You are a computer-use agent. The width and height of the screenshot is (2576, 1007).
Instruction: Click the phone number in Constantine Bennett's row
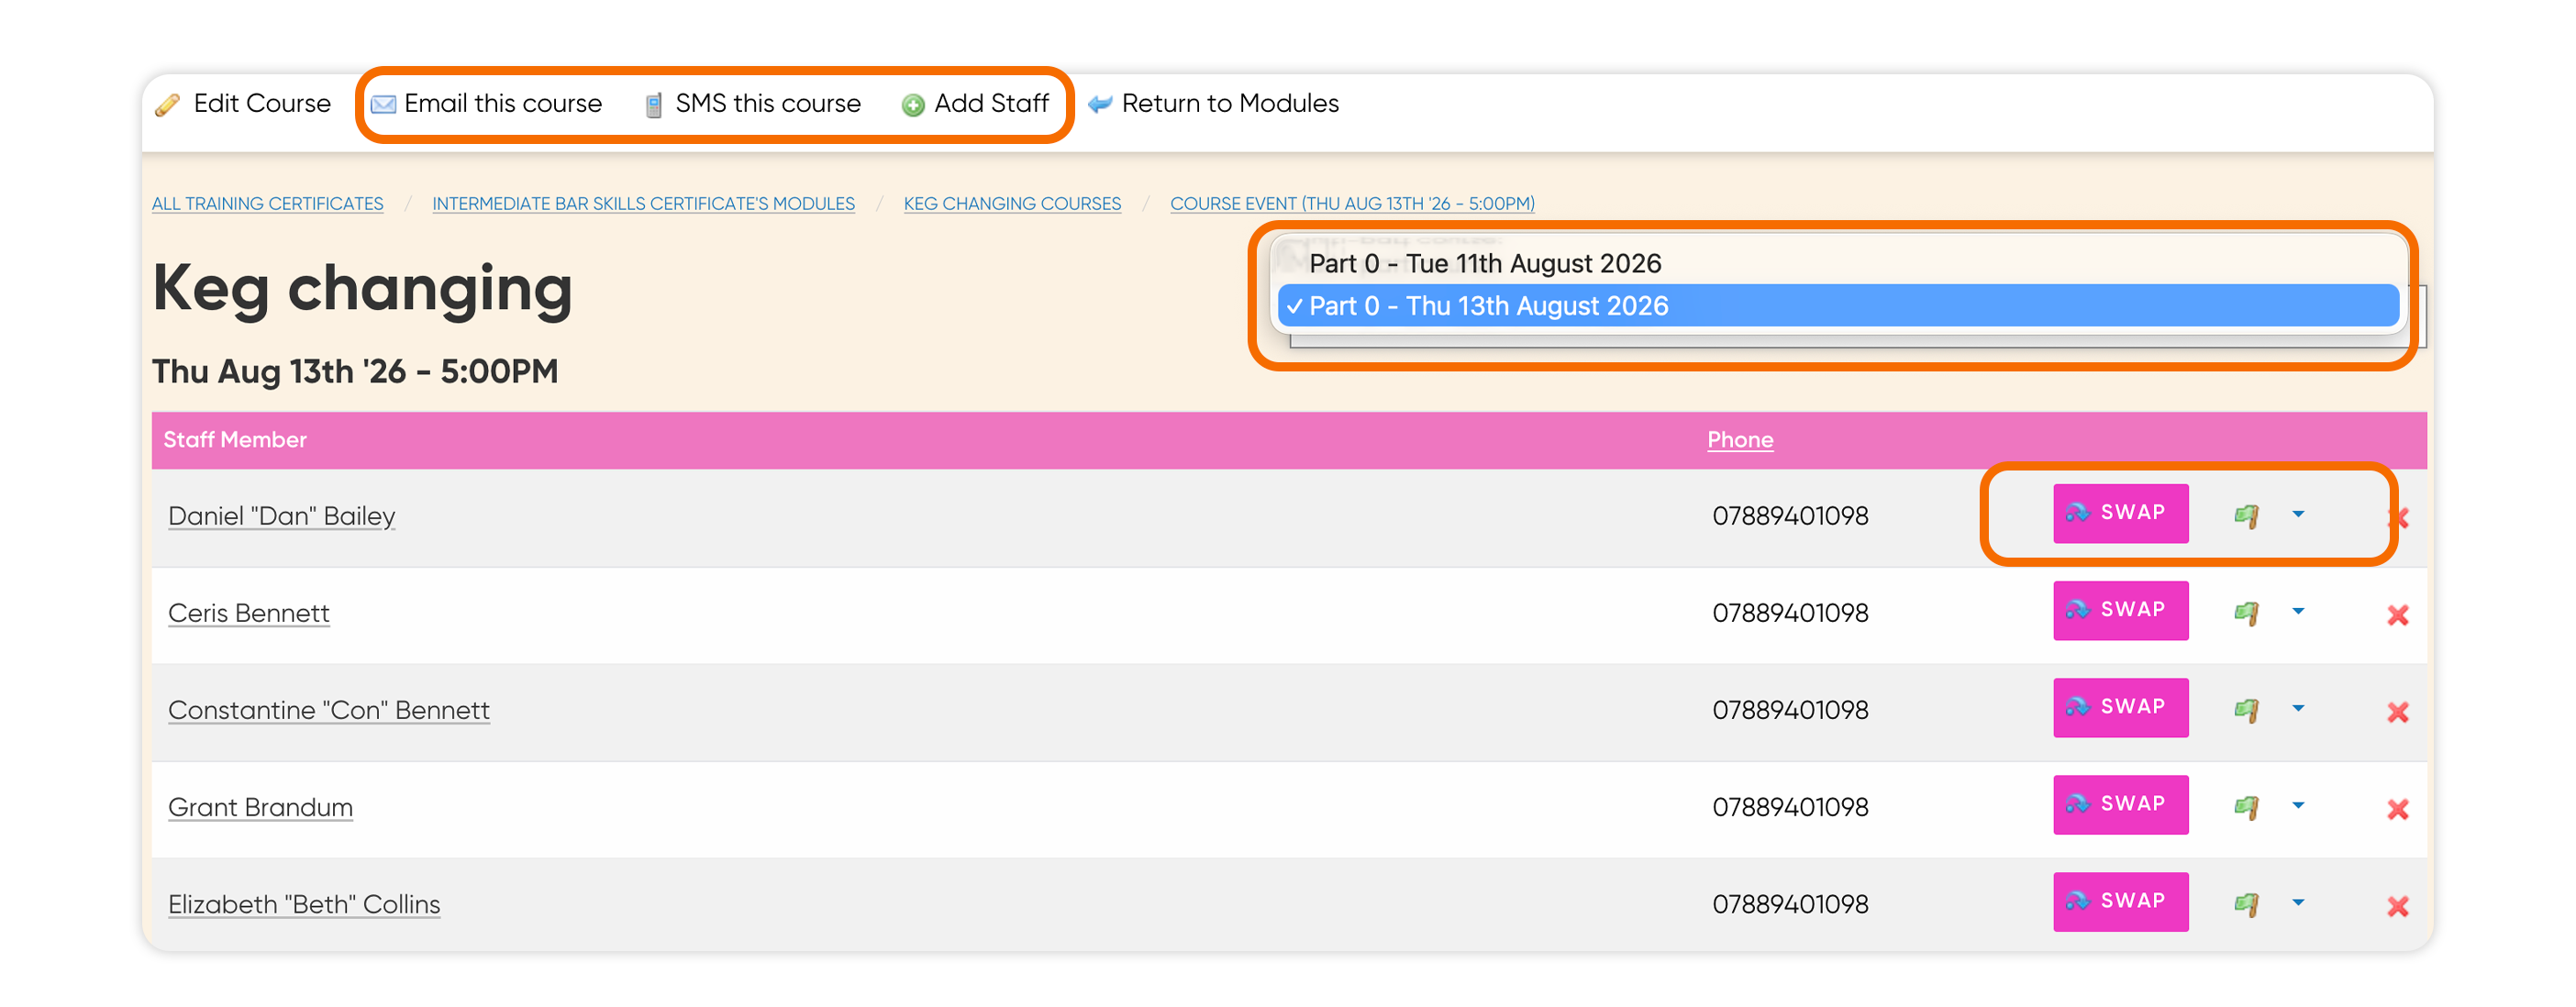(x=1790, y=710)
